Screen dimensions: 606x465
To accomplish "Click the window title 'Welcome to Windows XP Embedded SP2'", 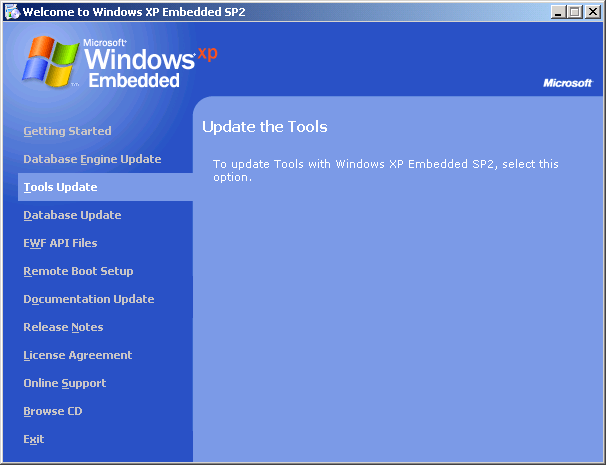I will (134, 12).
